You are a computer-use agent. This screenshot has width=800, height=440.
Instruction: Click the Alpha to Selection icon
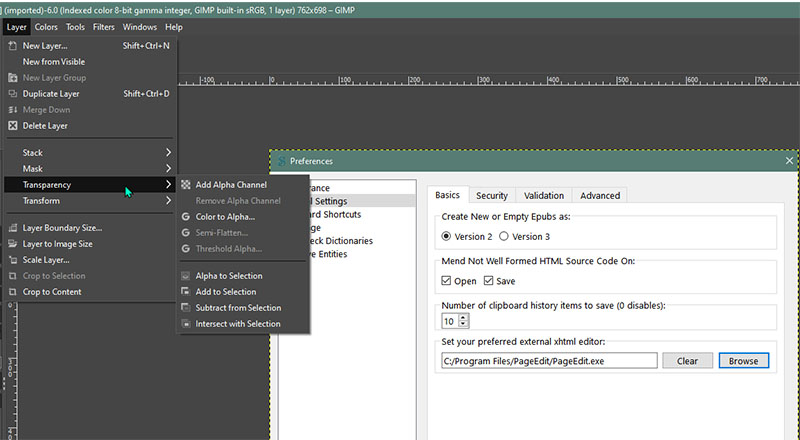(x=186, y=276)
